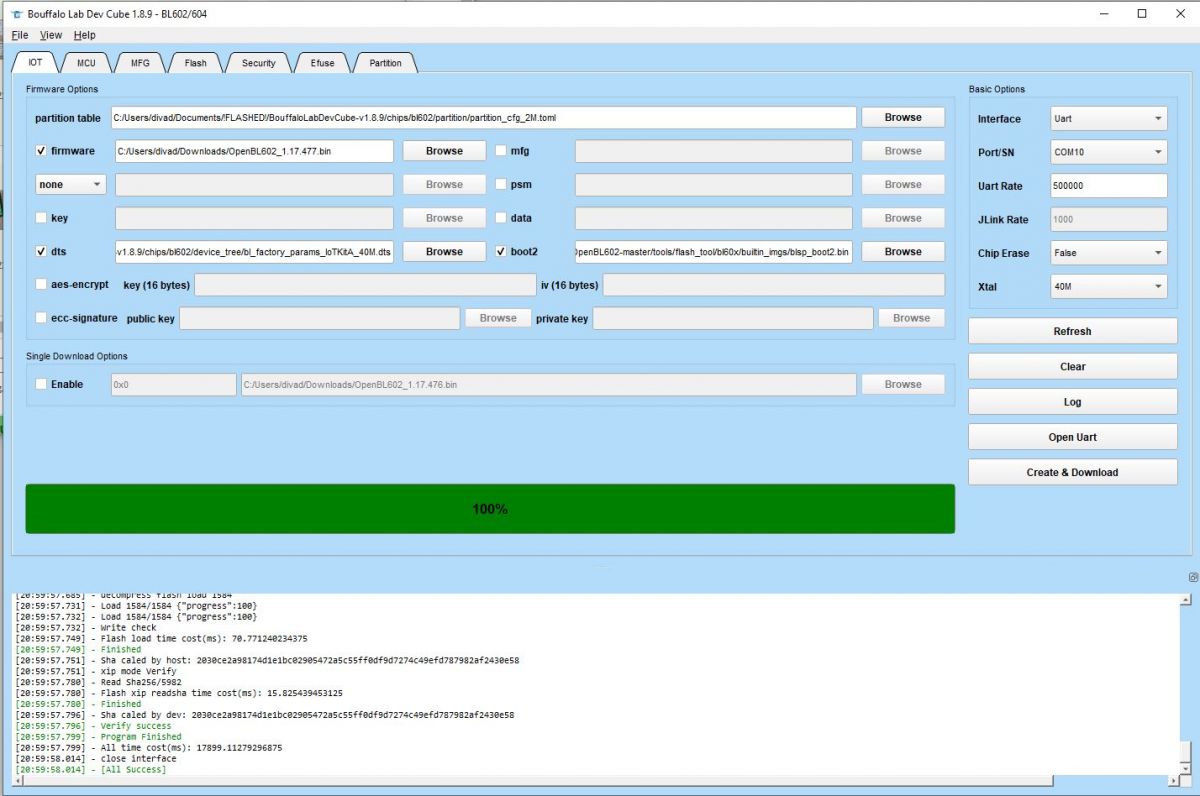
Task: Browse for the dts file
Action: click(444, 251)
